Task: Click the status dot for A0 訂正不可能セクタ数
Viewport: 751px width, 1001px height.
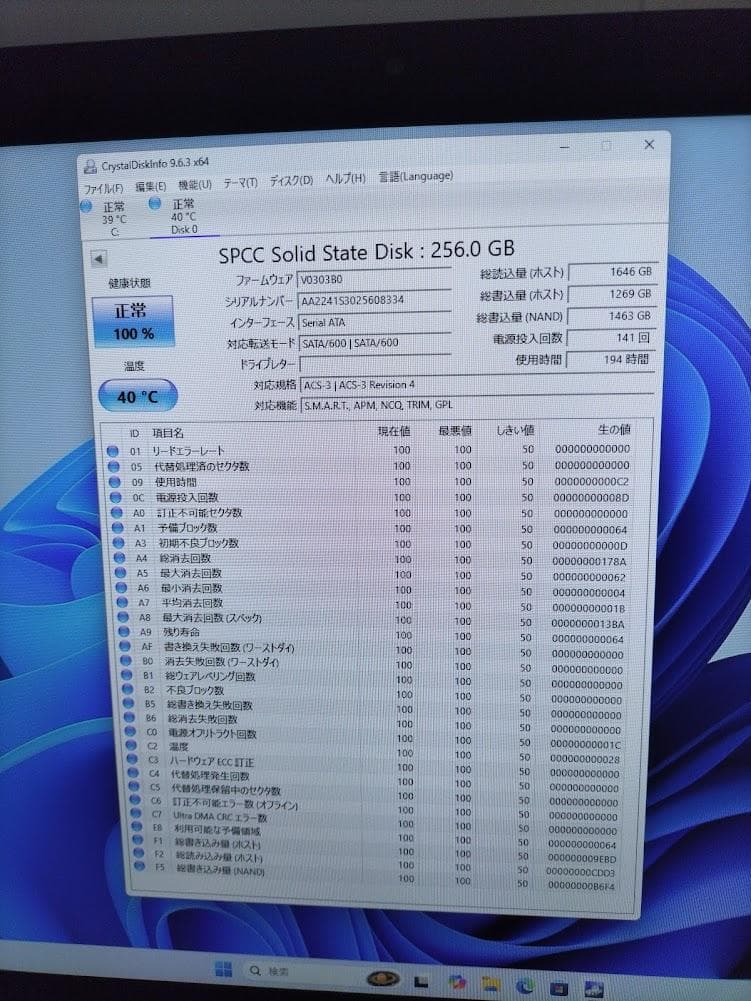Action: click(117, 513)
